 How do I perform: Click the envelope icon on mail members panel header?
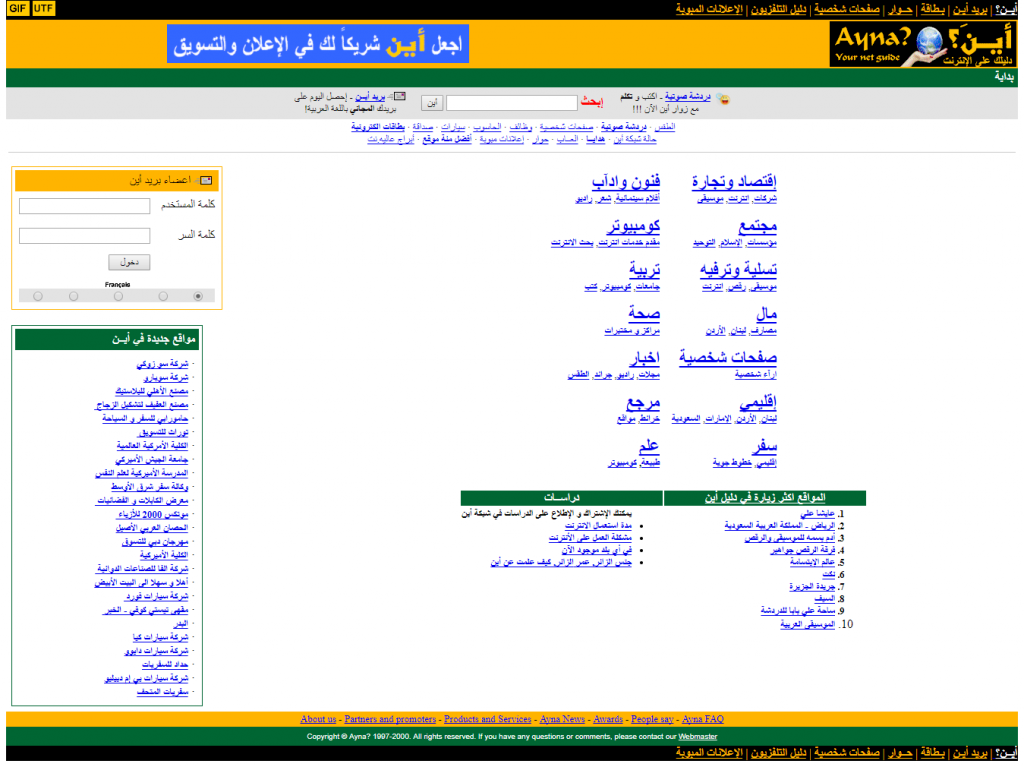(x=207, y=179)
